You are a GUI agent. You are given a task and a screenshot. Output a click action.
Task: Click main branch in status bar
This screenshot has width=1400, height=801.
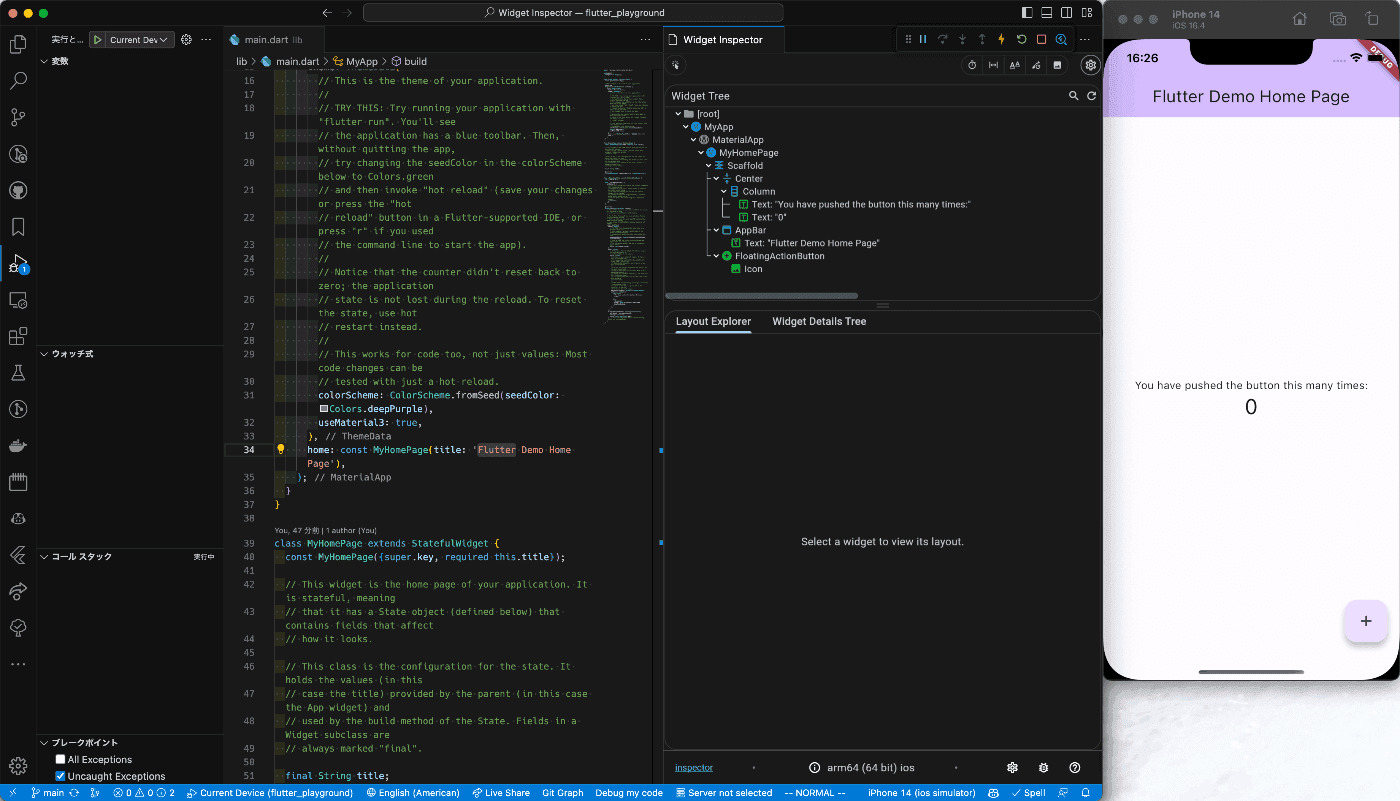tap(48, 793)
